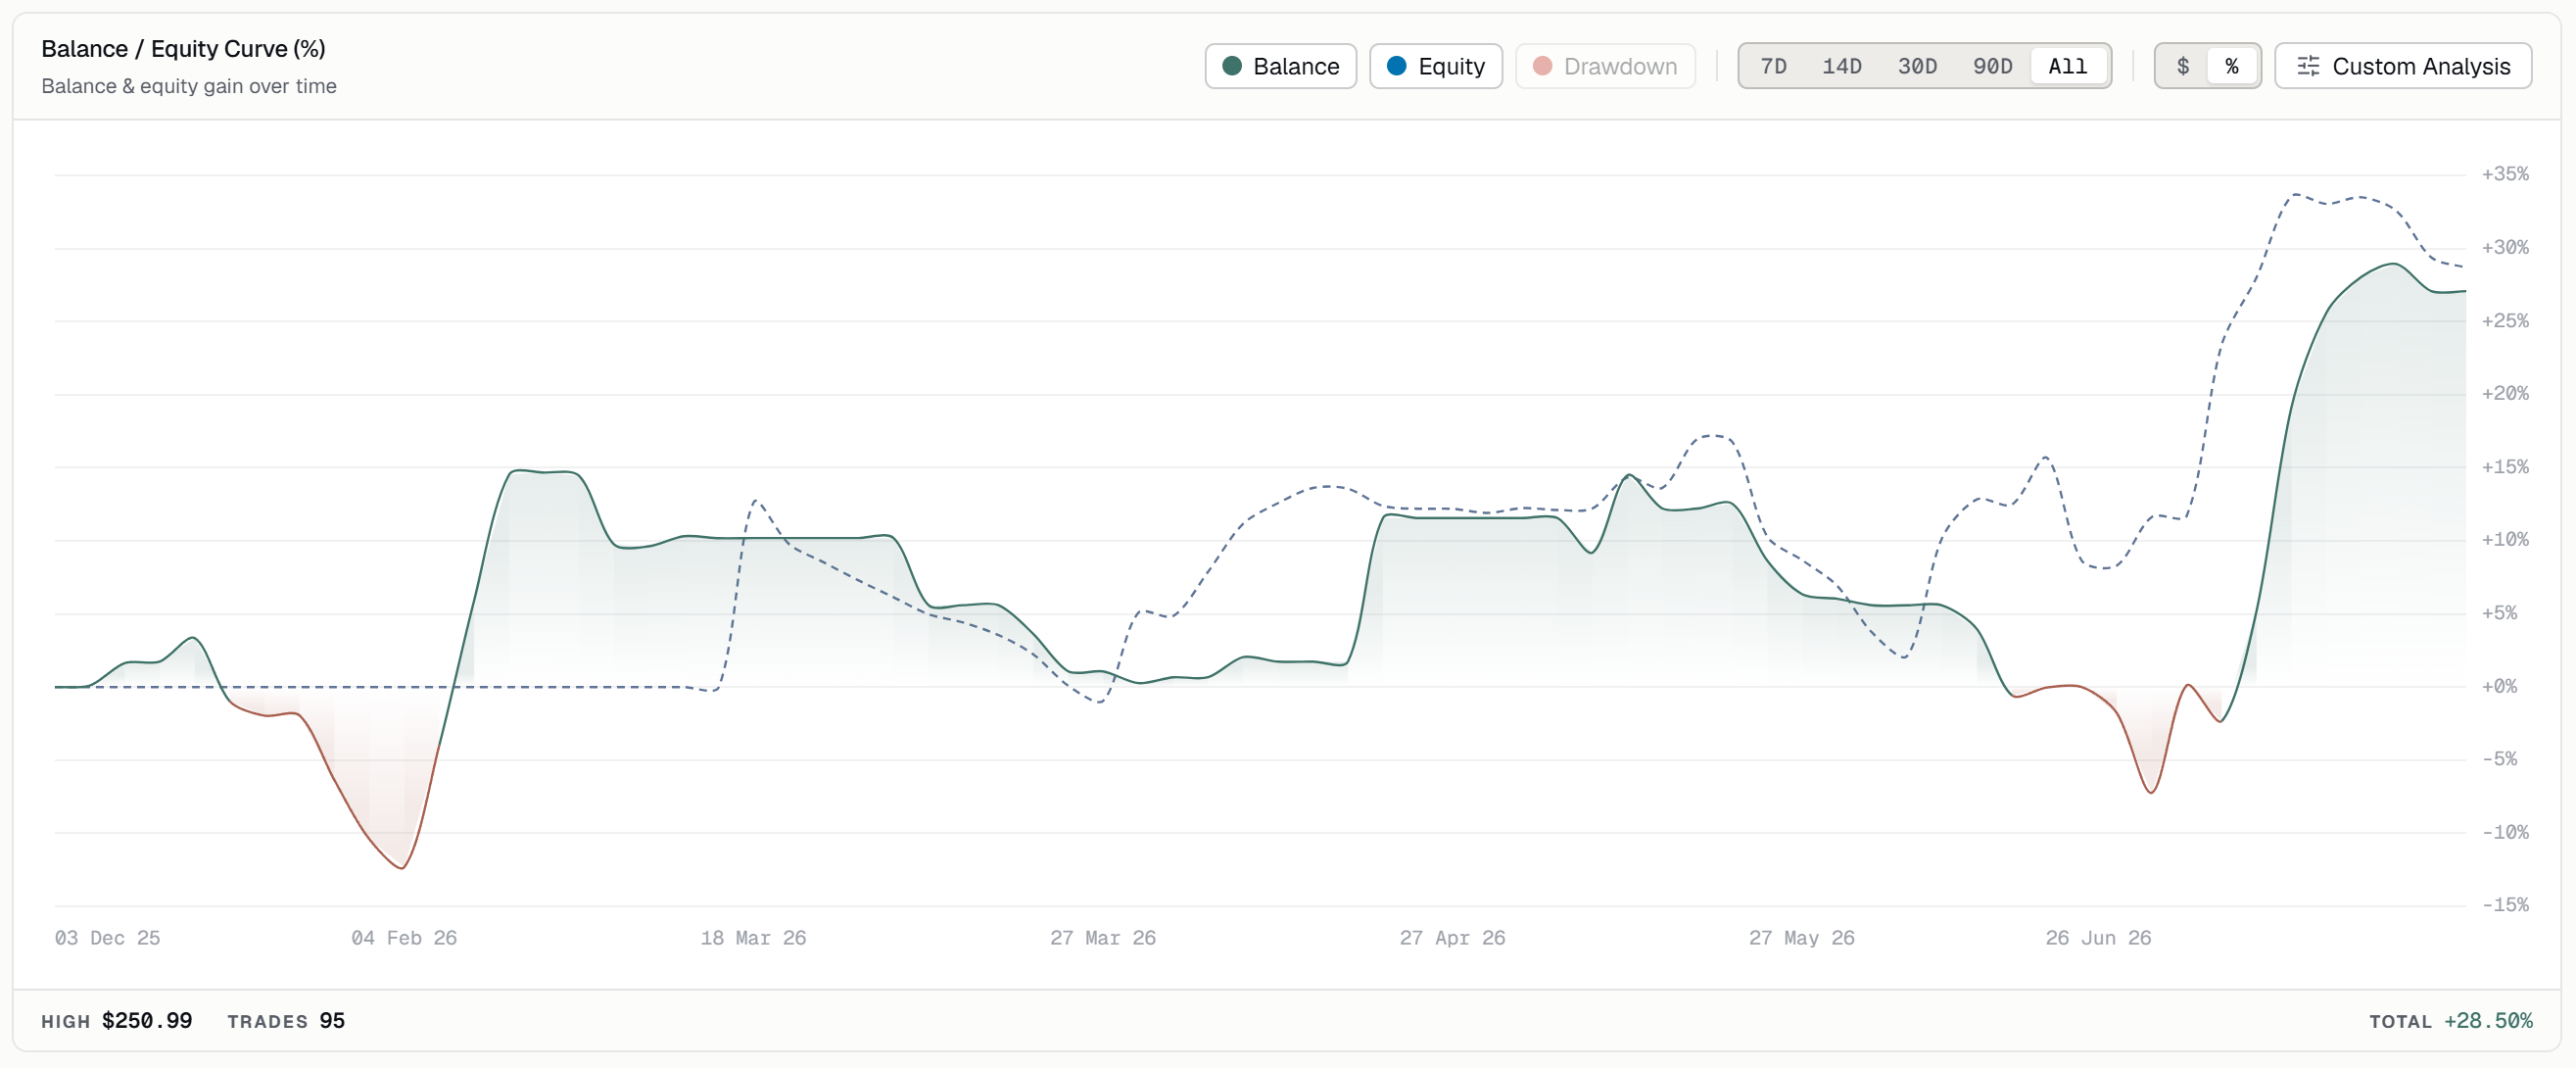This screenshot has width=2576, height=1068.
Task: Click the 'Balance & equity gain over time' subtitle
Action: click(189, 86)
